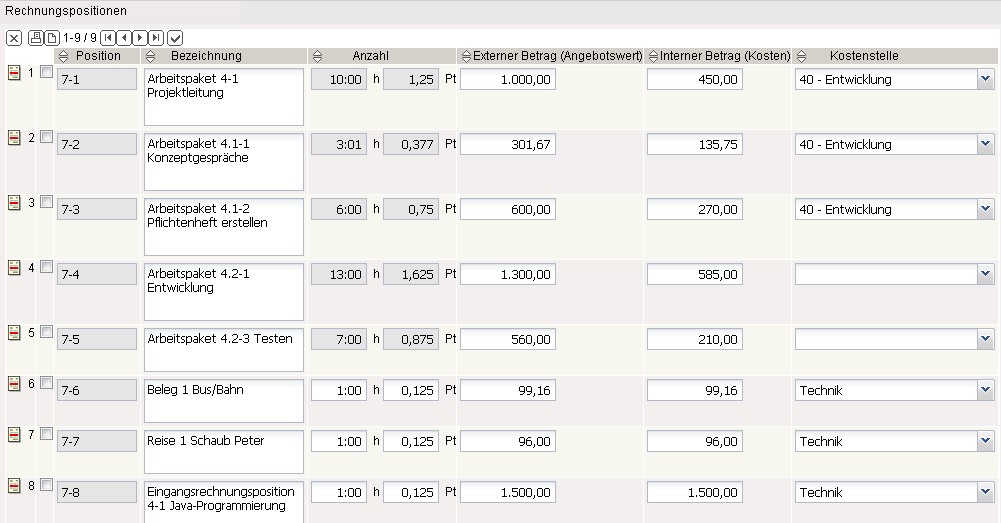Open Kostenstelle dropdown for Konzeptgespräche row
This screenshot has height=523, width=1001.
point(985,144)
